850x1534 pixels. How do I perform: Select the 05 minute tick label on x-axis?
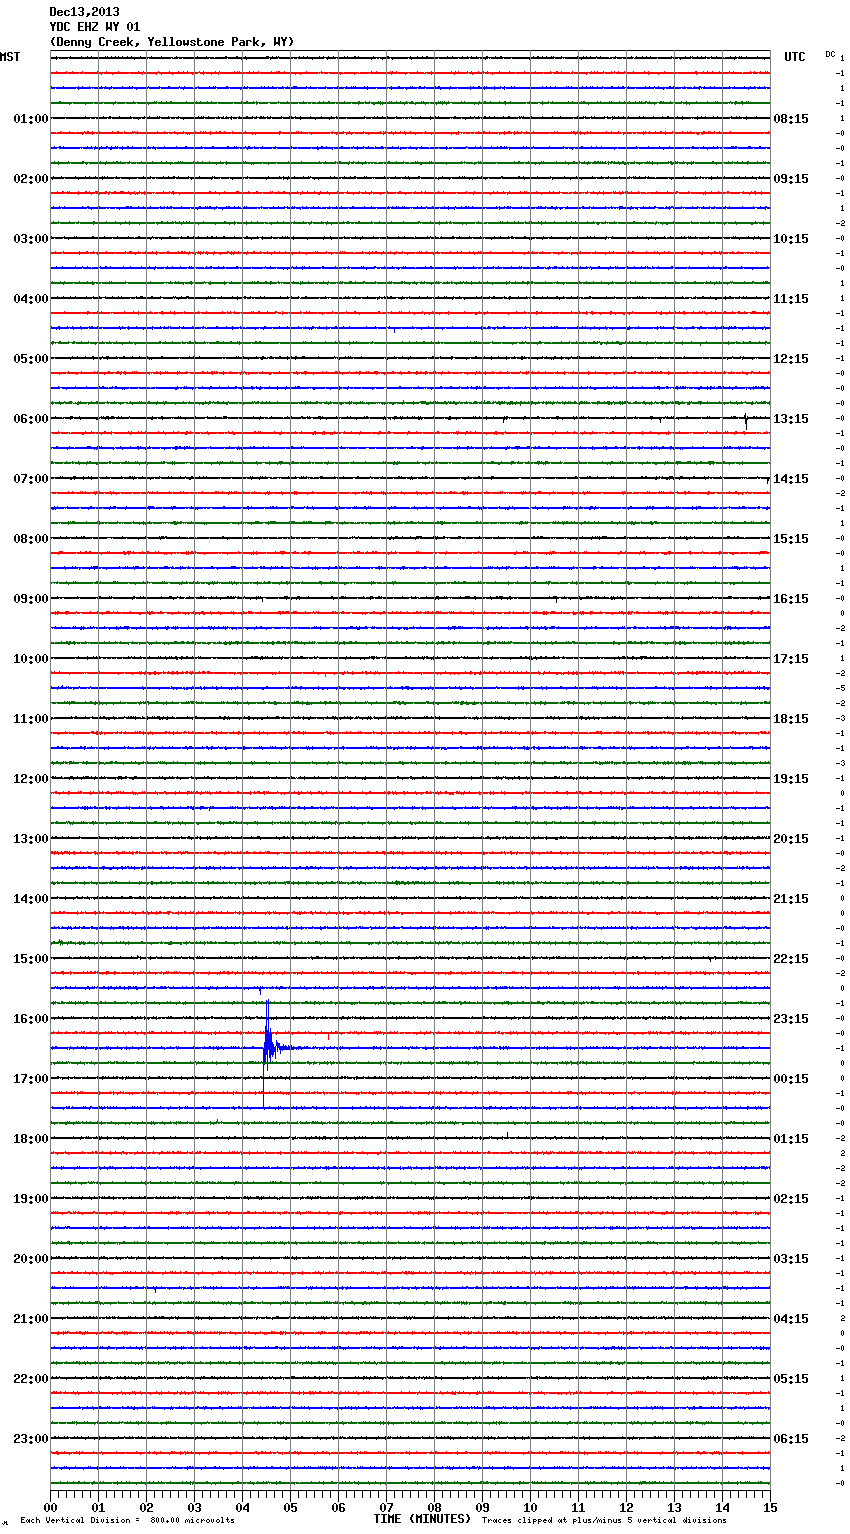pyautogui.click(x=290, y=1507)
